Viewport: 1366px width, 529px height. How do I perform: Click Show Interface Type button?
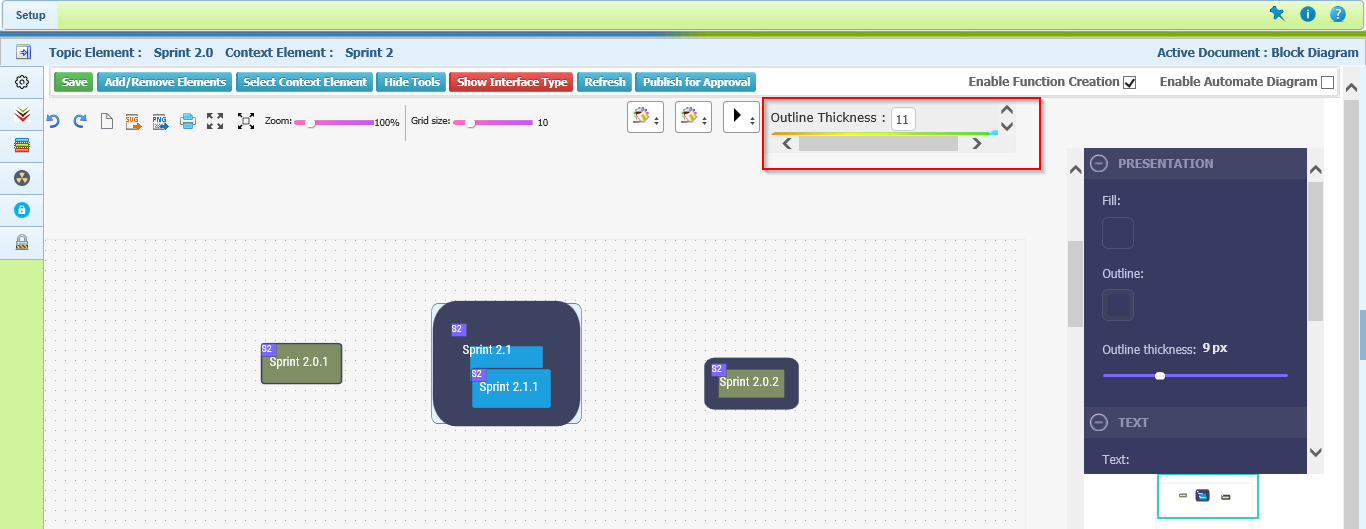pos(512,82)
